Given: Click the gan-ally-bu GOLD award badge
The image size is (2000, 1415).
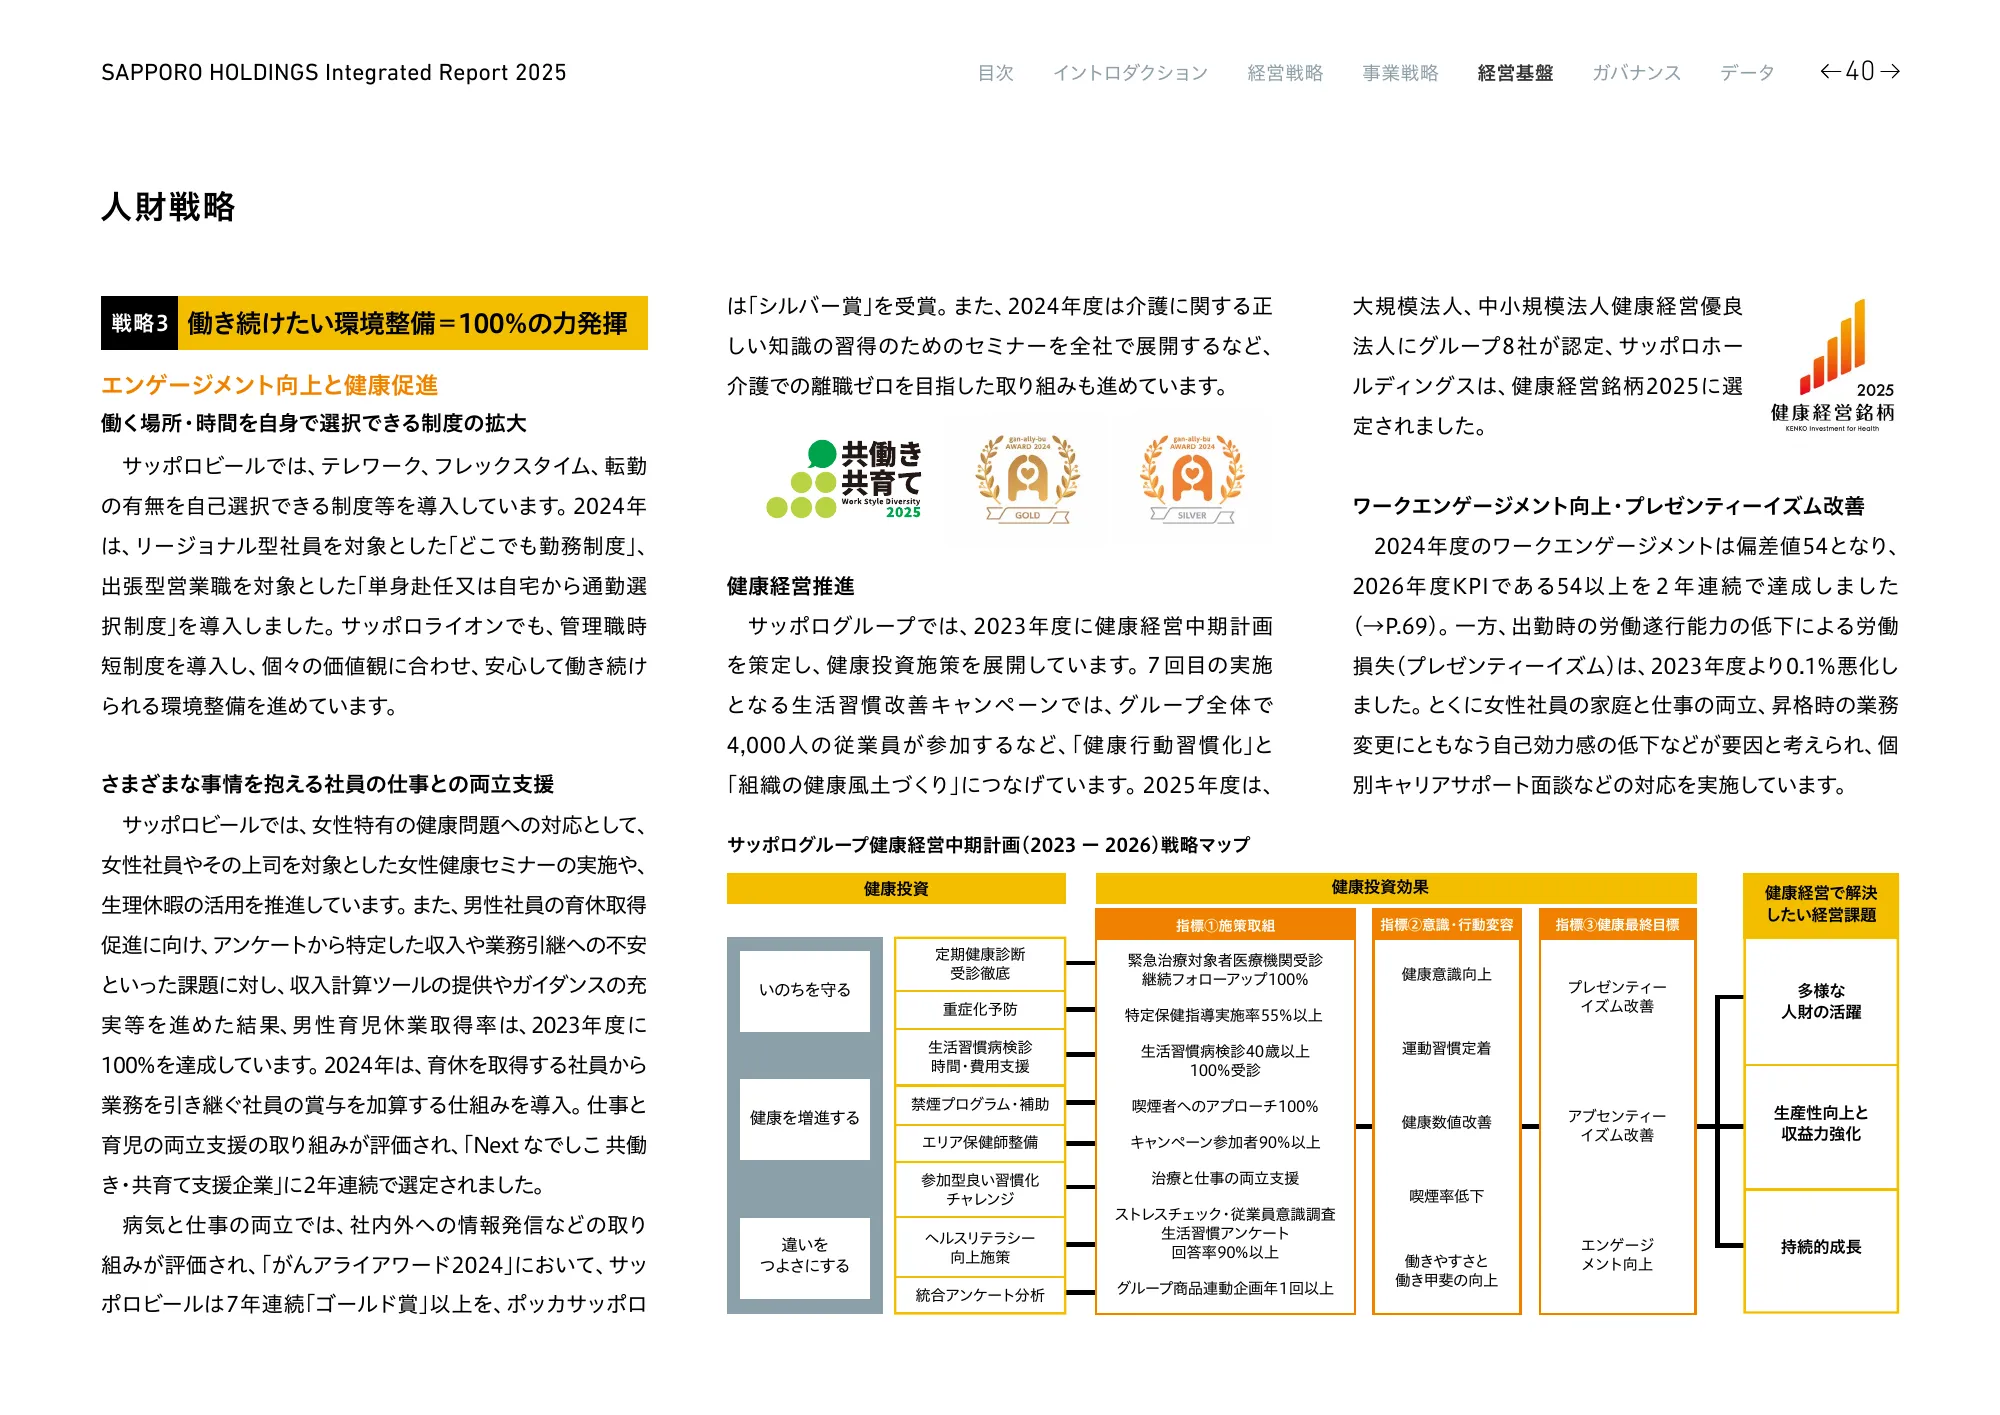Looking at the screenshot, I should [x=1028, y=480].
